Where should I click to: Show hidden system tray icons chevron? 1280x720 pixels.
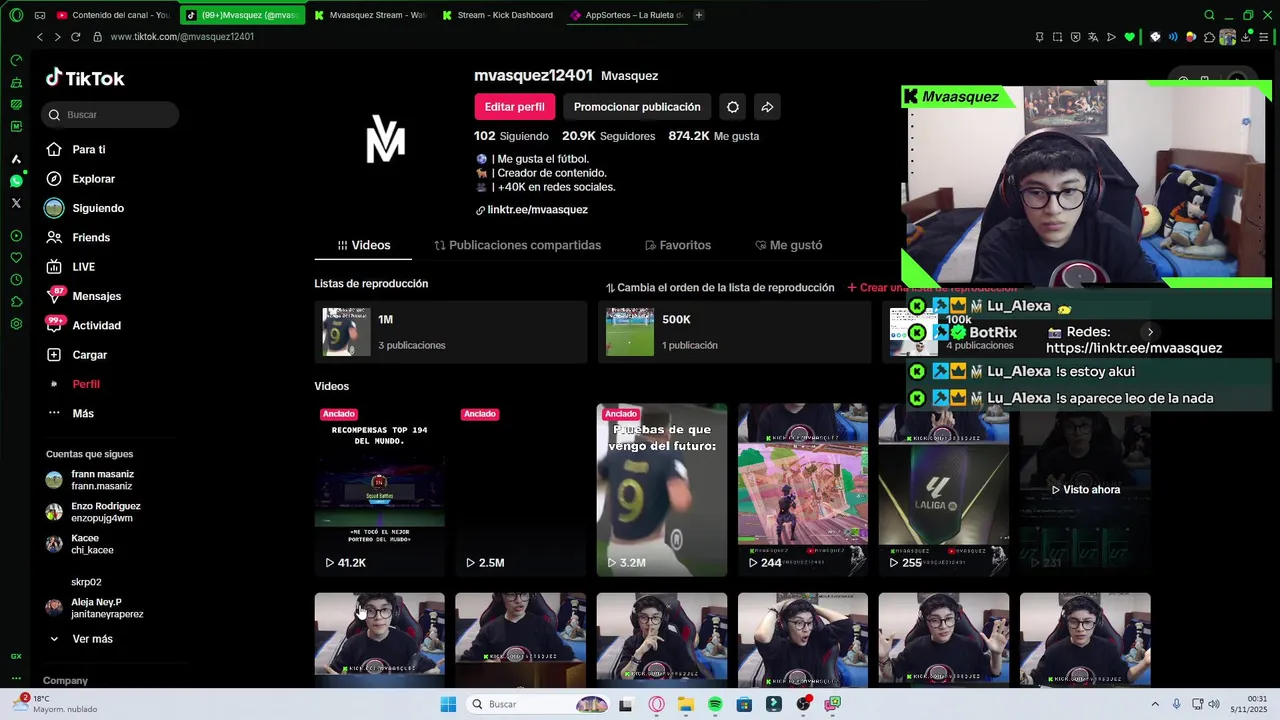point(1155,704)
